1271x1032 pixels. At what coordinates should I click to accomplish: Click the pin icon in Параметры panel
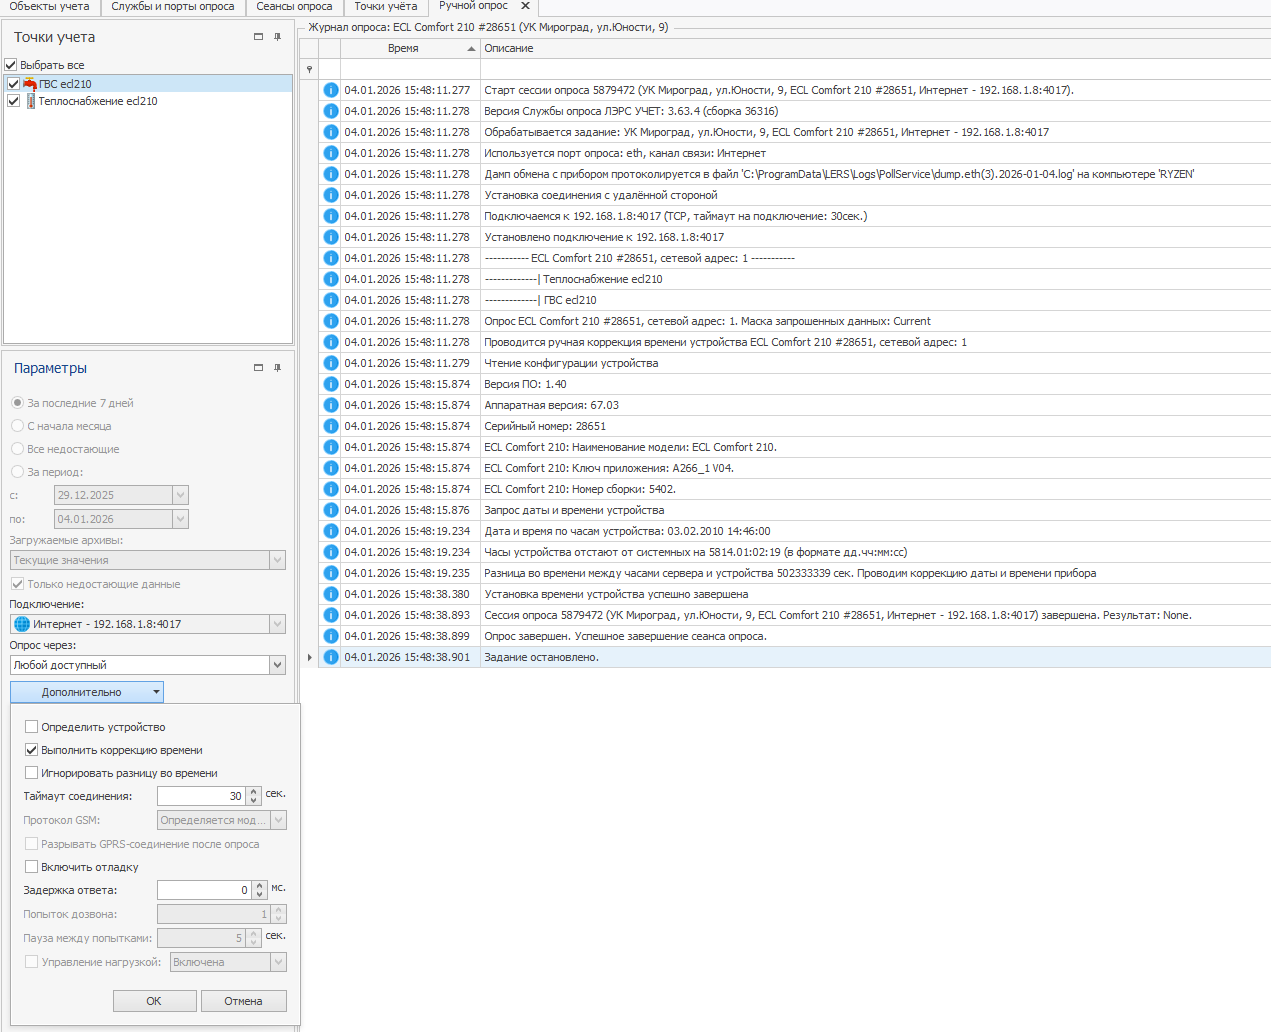click(277, 368)
